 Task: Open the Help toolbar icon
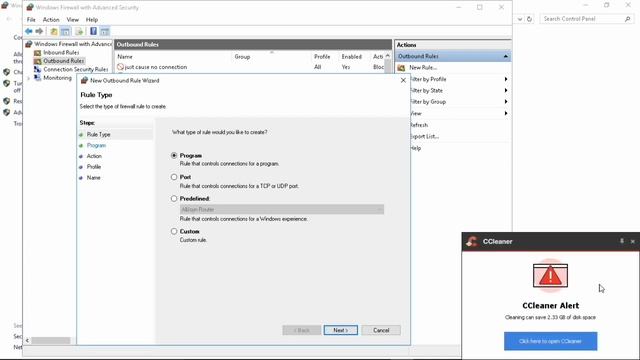93,31
